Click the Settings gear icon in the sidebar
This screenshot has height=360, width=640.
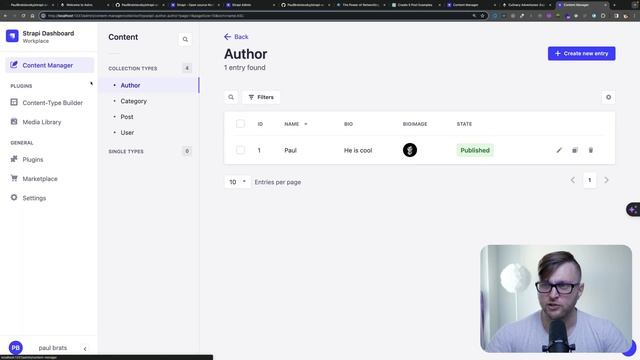click(x=14, y=197)
